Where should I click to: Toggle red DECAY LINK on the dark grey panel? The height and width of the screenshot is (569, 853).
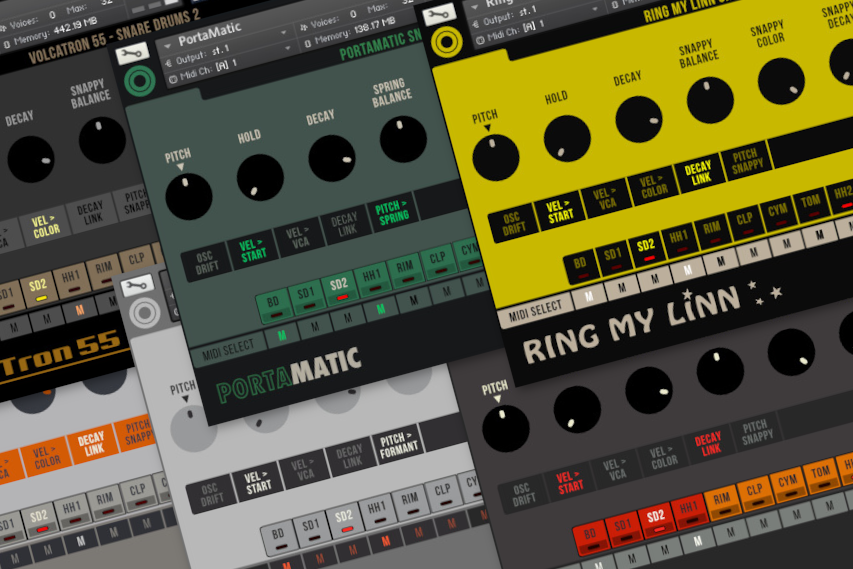tap(708, 443)
